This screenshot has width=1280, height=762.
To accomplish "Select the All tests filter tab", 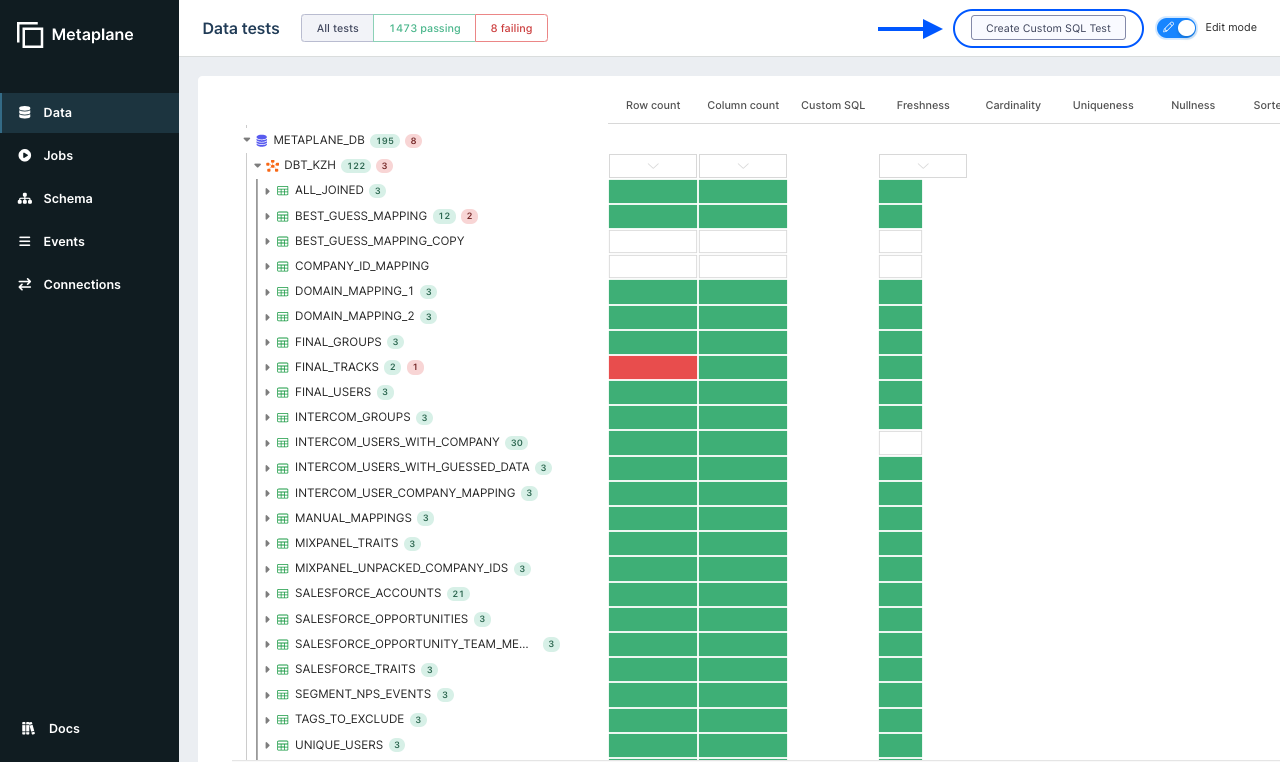I will [338, 28].
